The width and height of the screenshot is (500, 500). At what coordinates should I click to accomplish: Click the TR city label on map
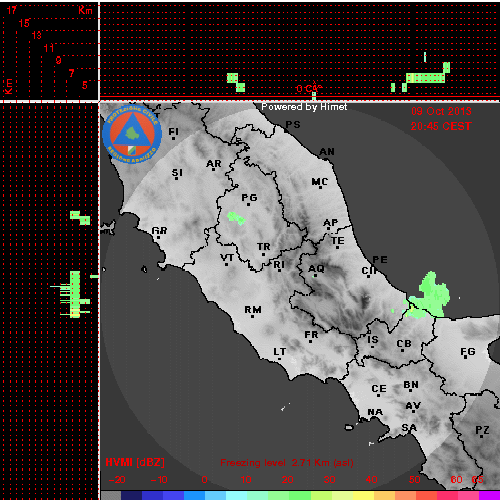[264, 247]
